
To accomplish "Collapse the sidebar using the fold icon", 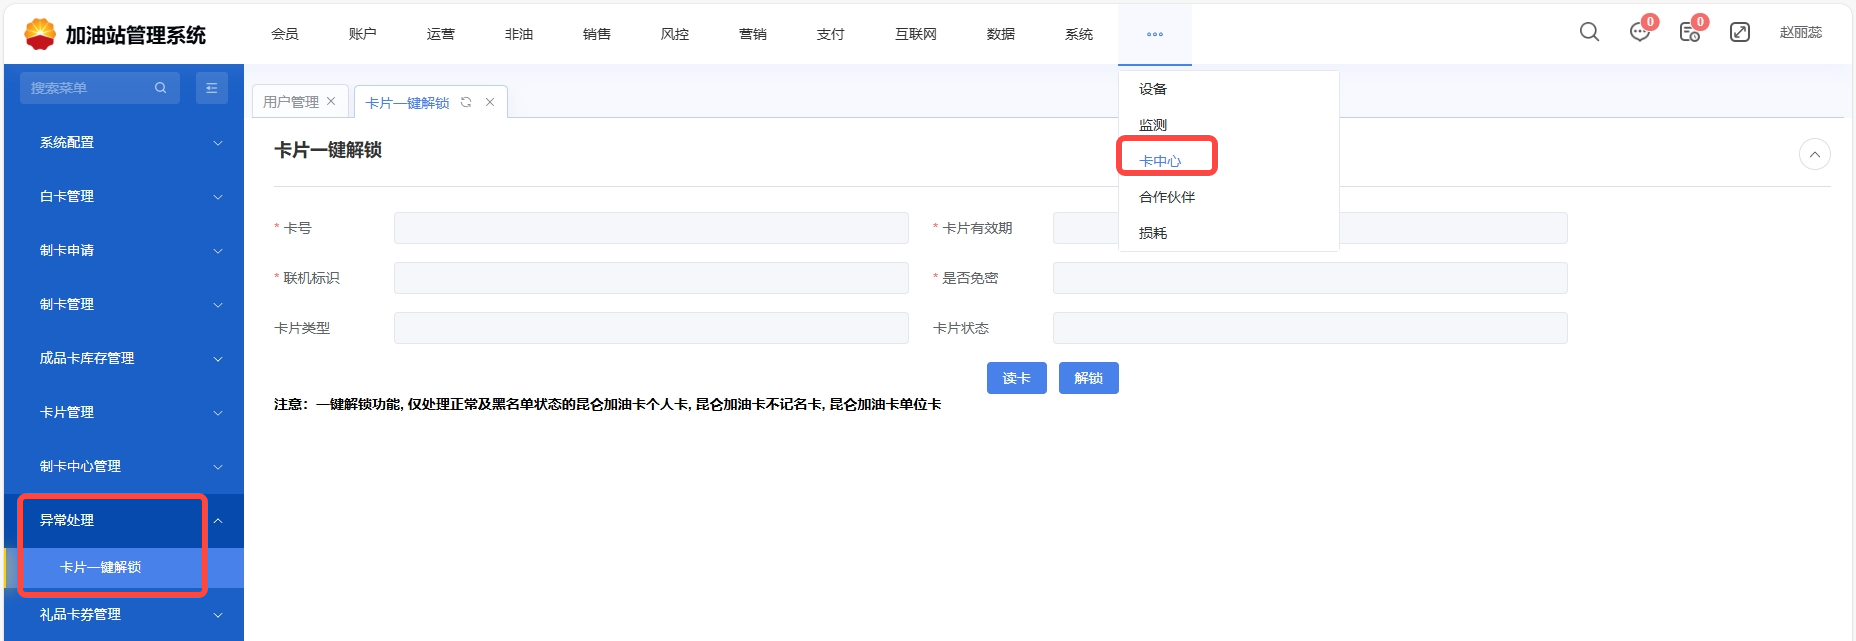I will 212,88.
